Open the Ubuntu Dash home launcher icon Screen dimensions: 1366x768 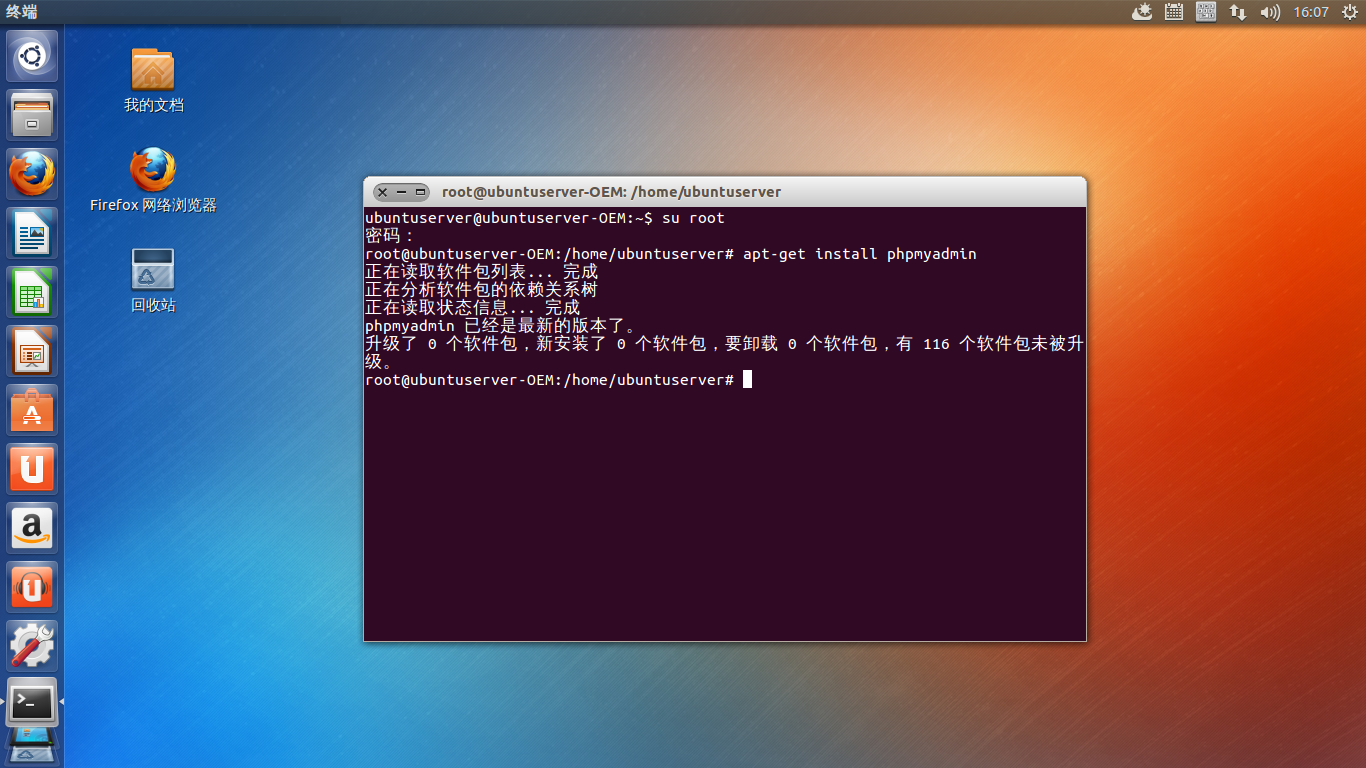click(32, 56)
